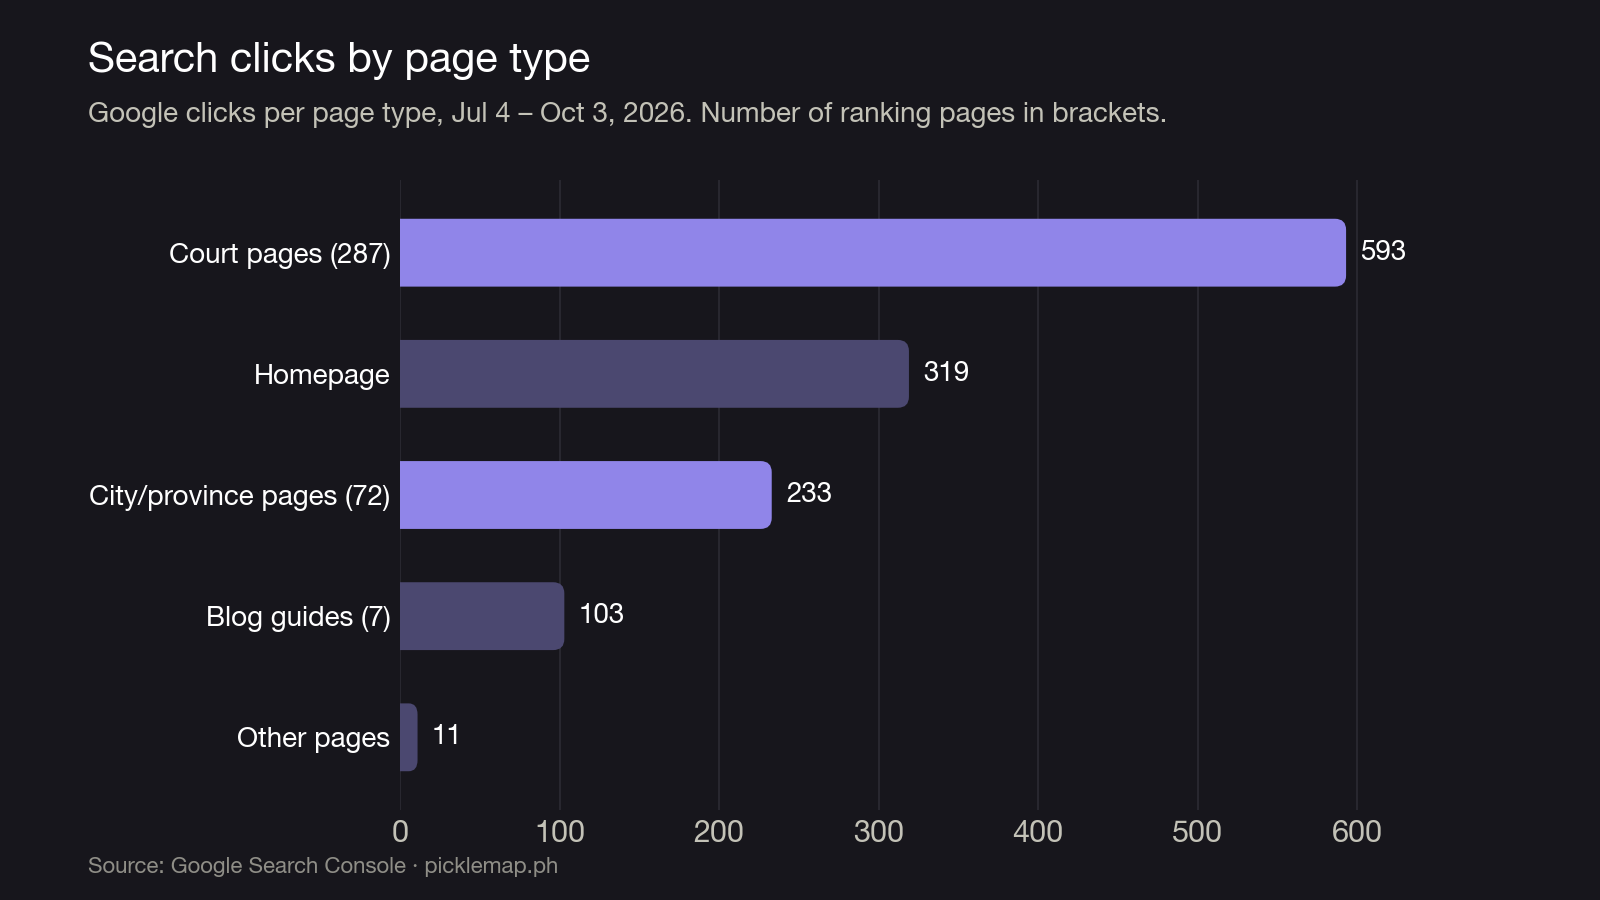
Task: Click the value label 593
Action: tap(1383, 251)
